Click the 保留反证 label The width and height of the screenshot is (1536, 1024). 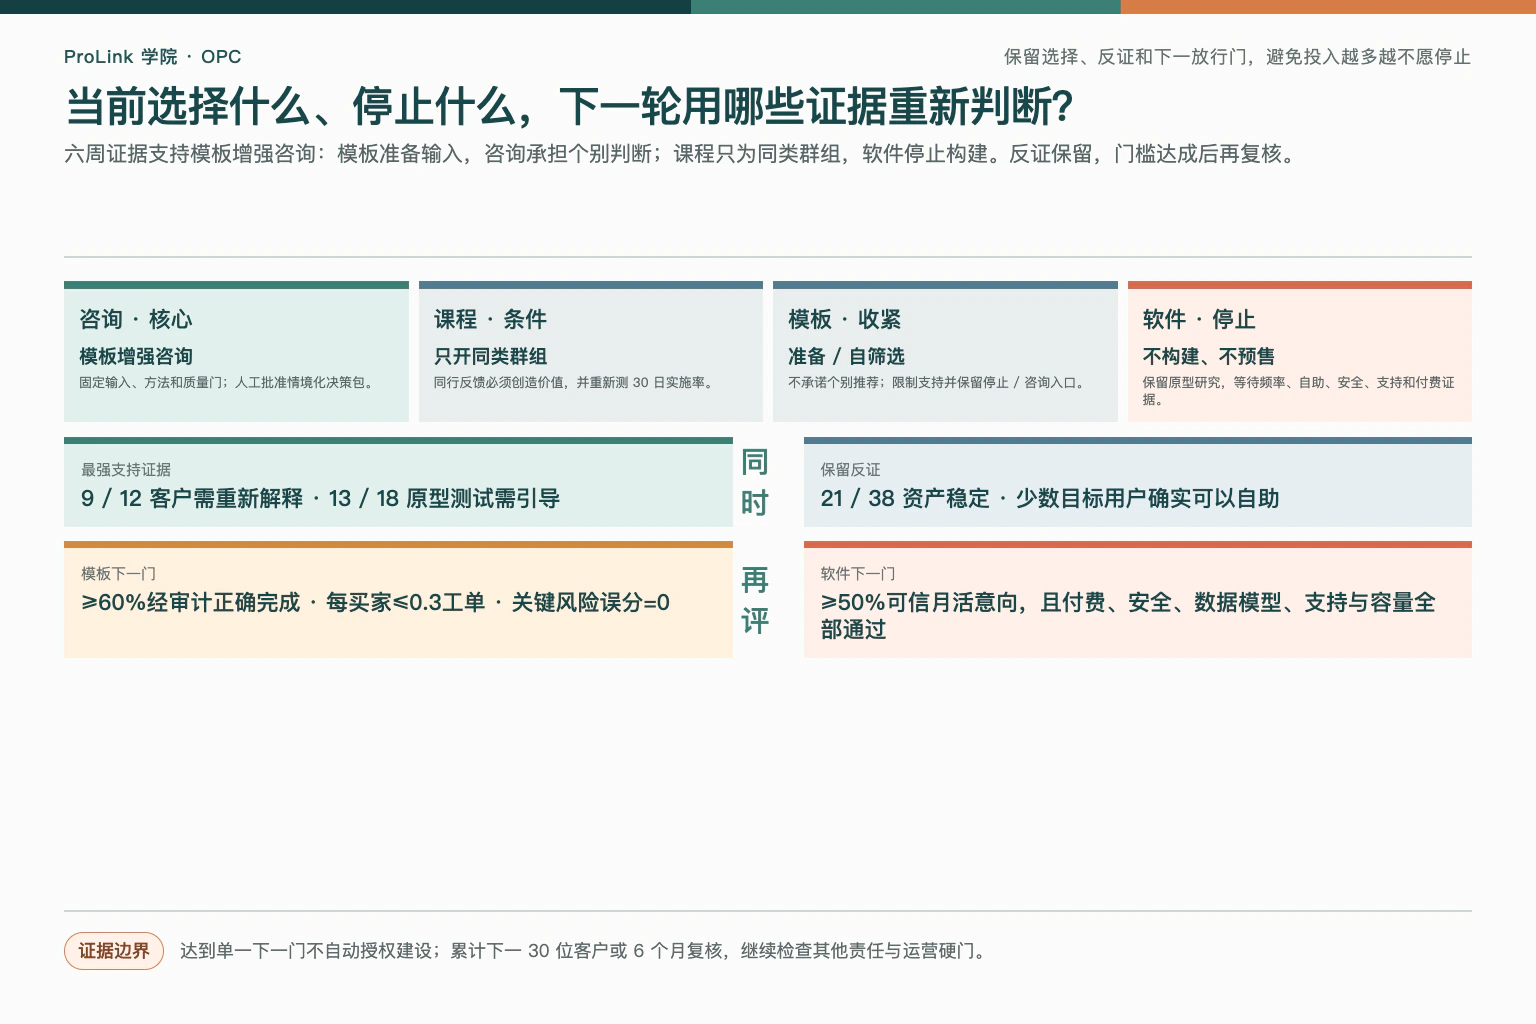click(851, 469)
